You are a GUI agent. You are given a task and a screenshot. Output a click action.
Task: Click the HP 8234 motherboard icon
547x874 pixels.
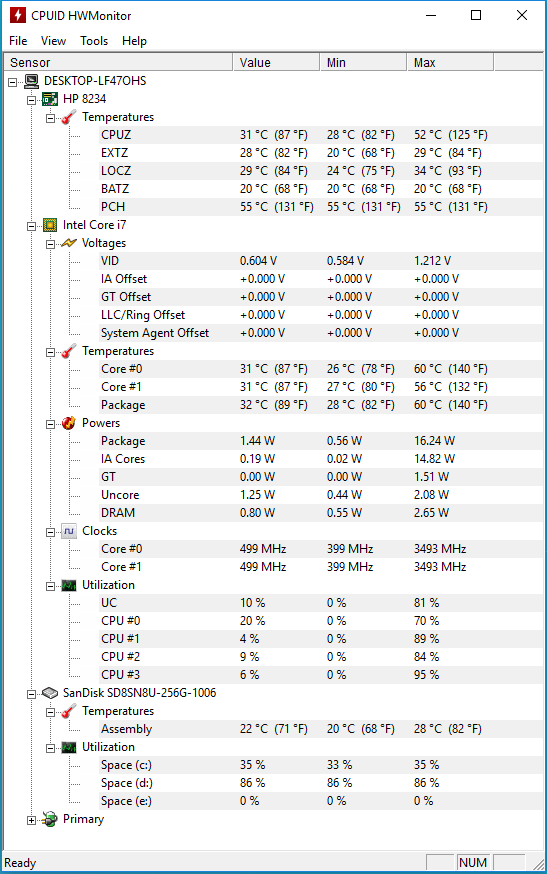[x=50, y=99]
